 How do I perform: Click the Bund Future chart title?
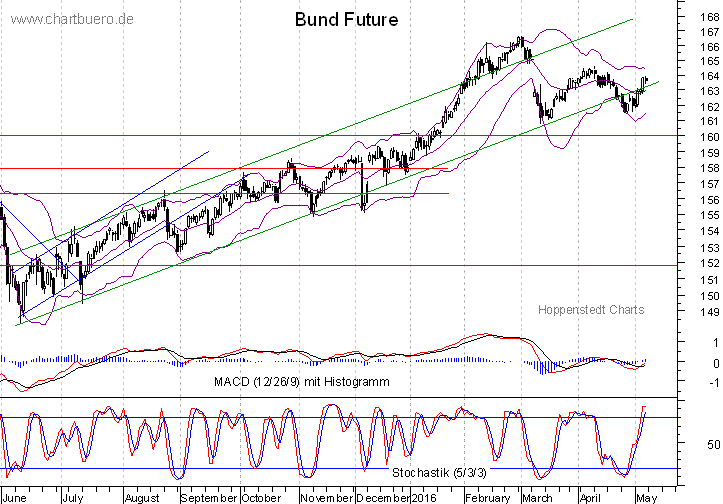(x=346, y=19)
